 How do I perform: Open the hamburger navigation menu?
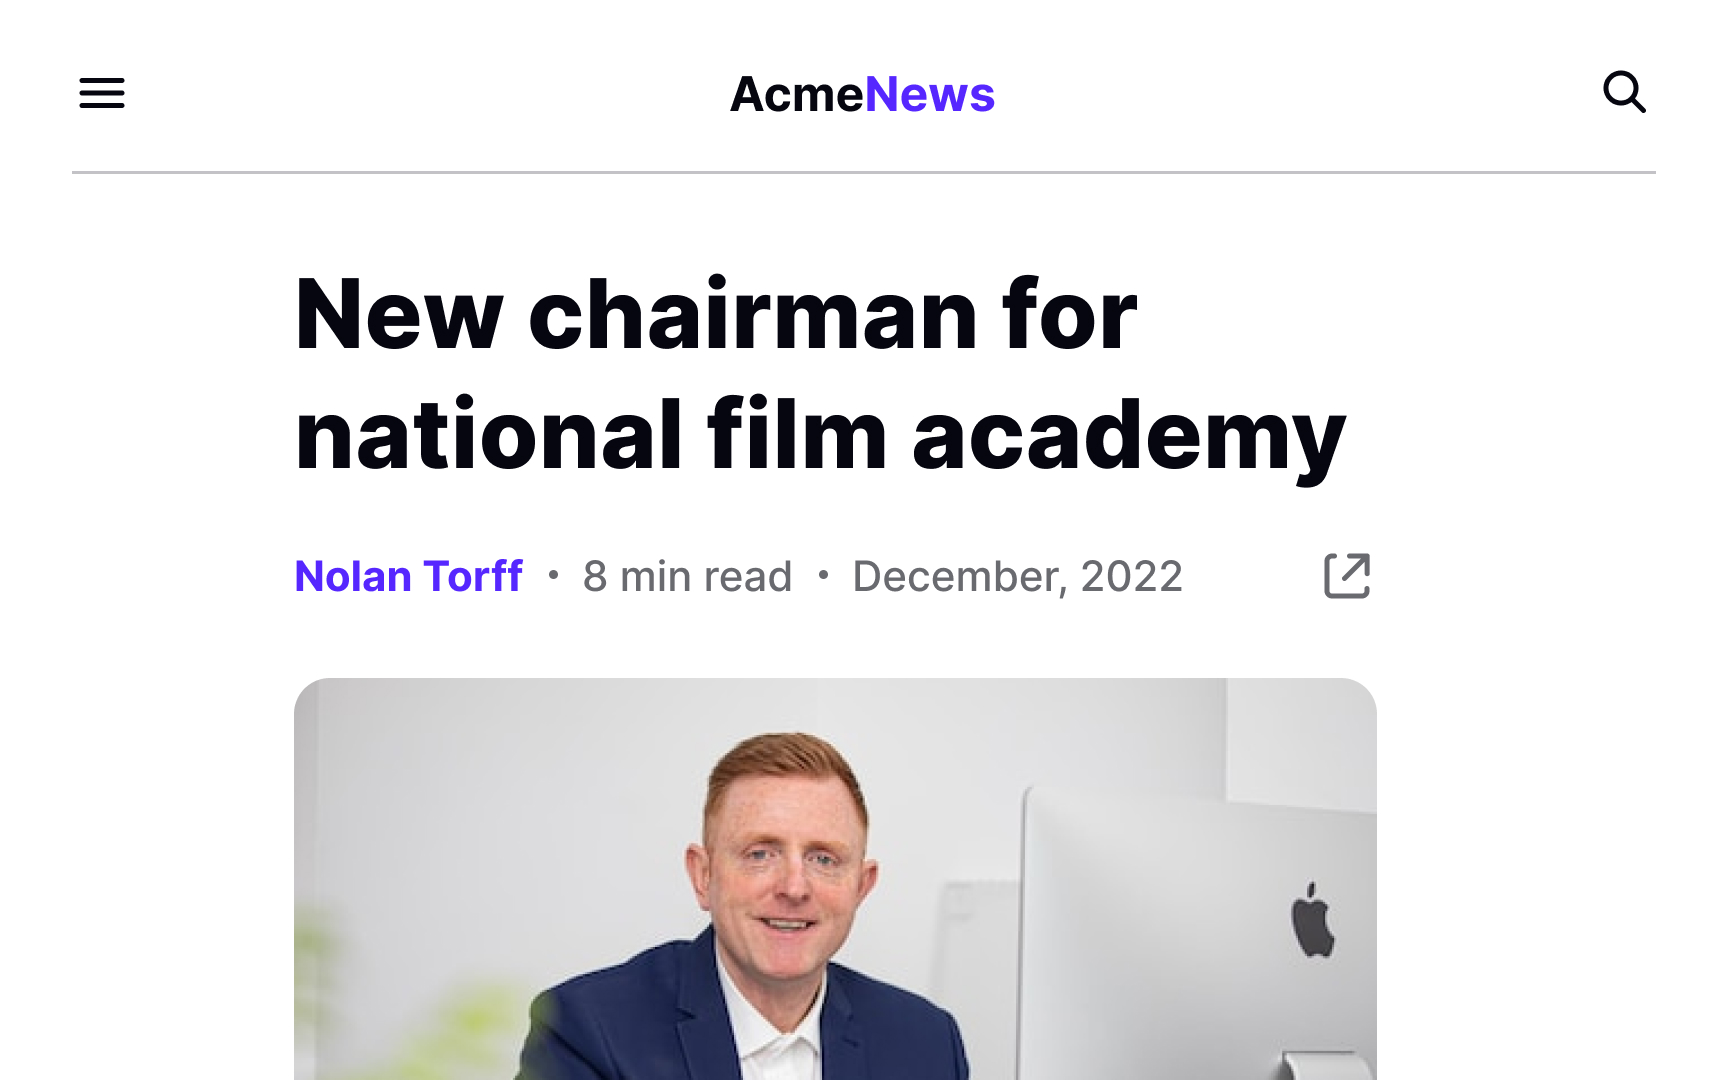[x=102, y=93]
